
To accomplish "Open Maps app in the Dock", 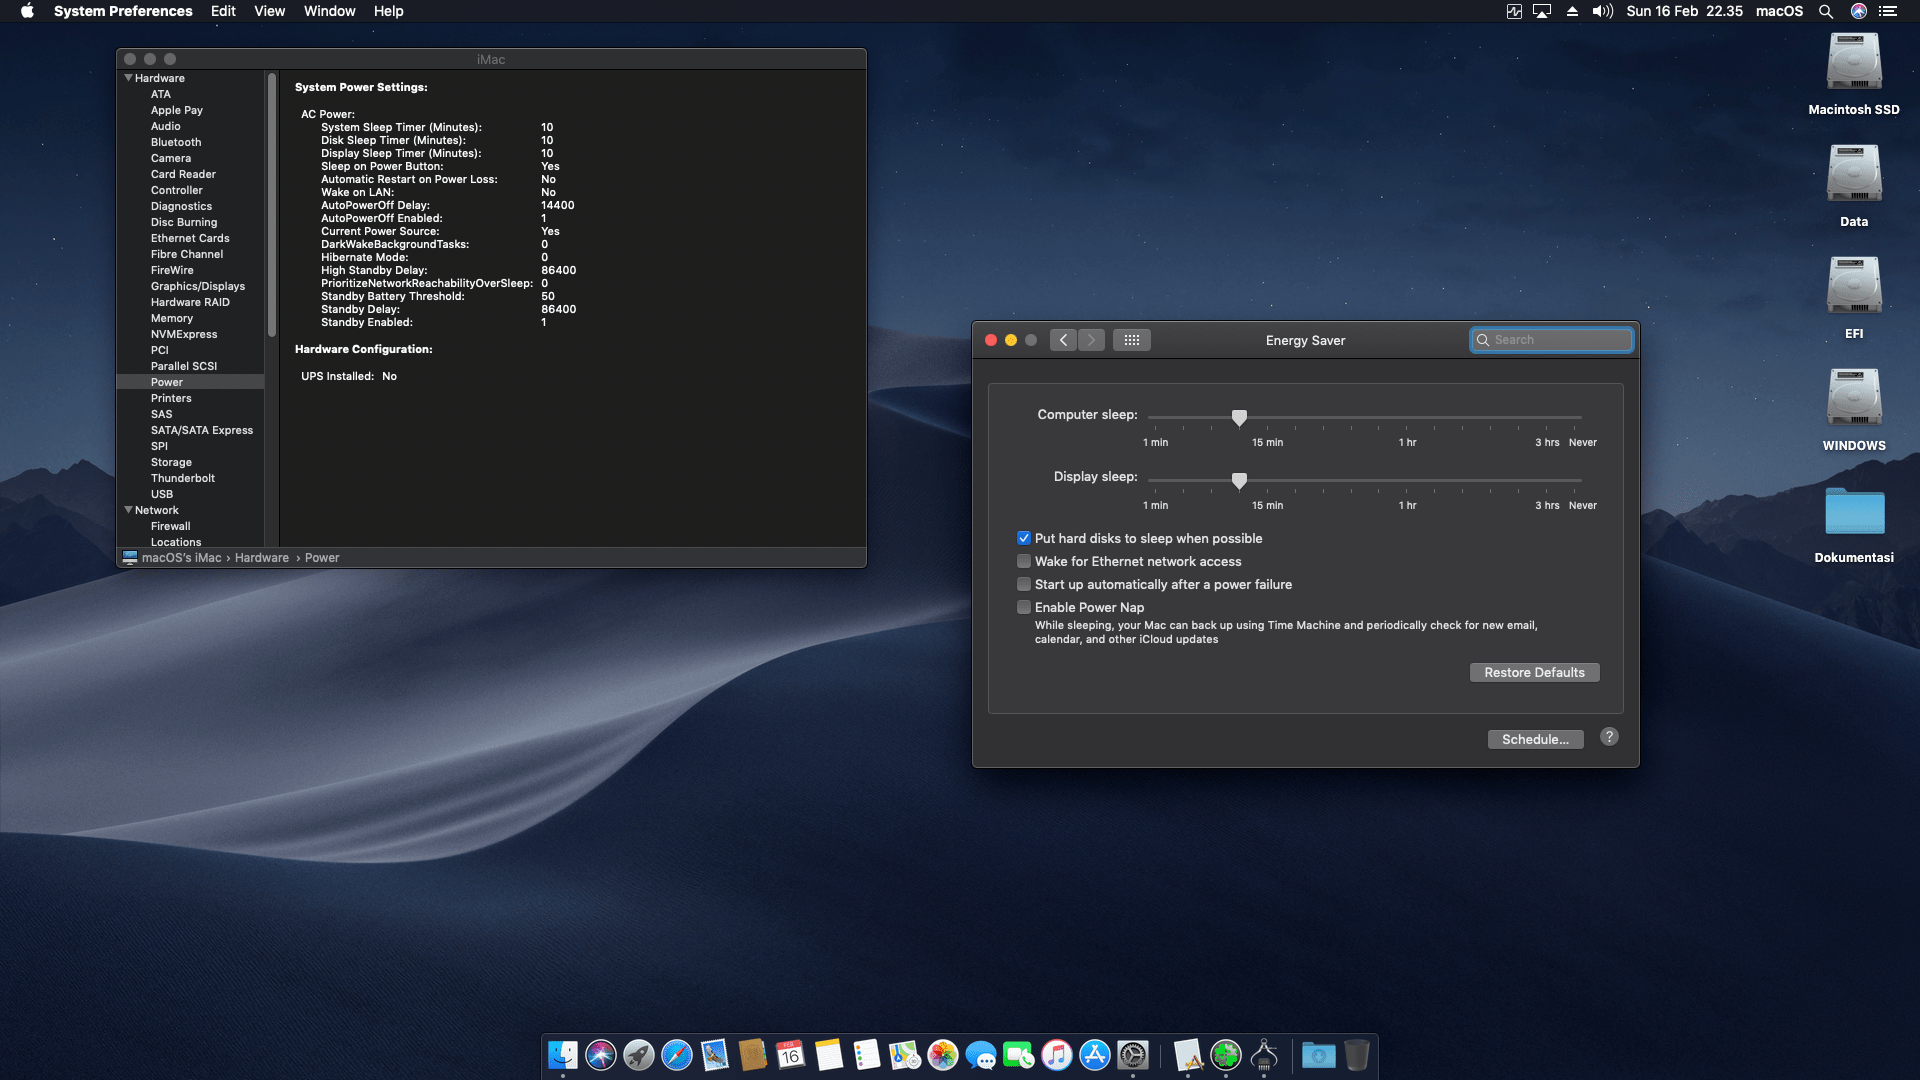I will click(x=905, y=1055).
